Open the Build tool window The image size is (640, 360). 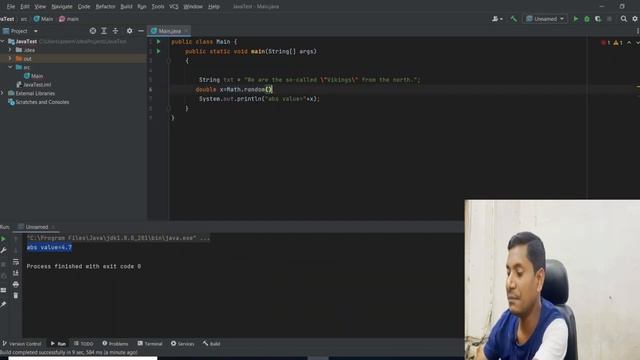(x=211, y=344)
